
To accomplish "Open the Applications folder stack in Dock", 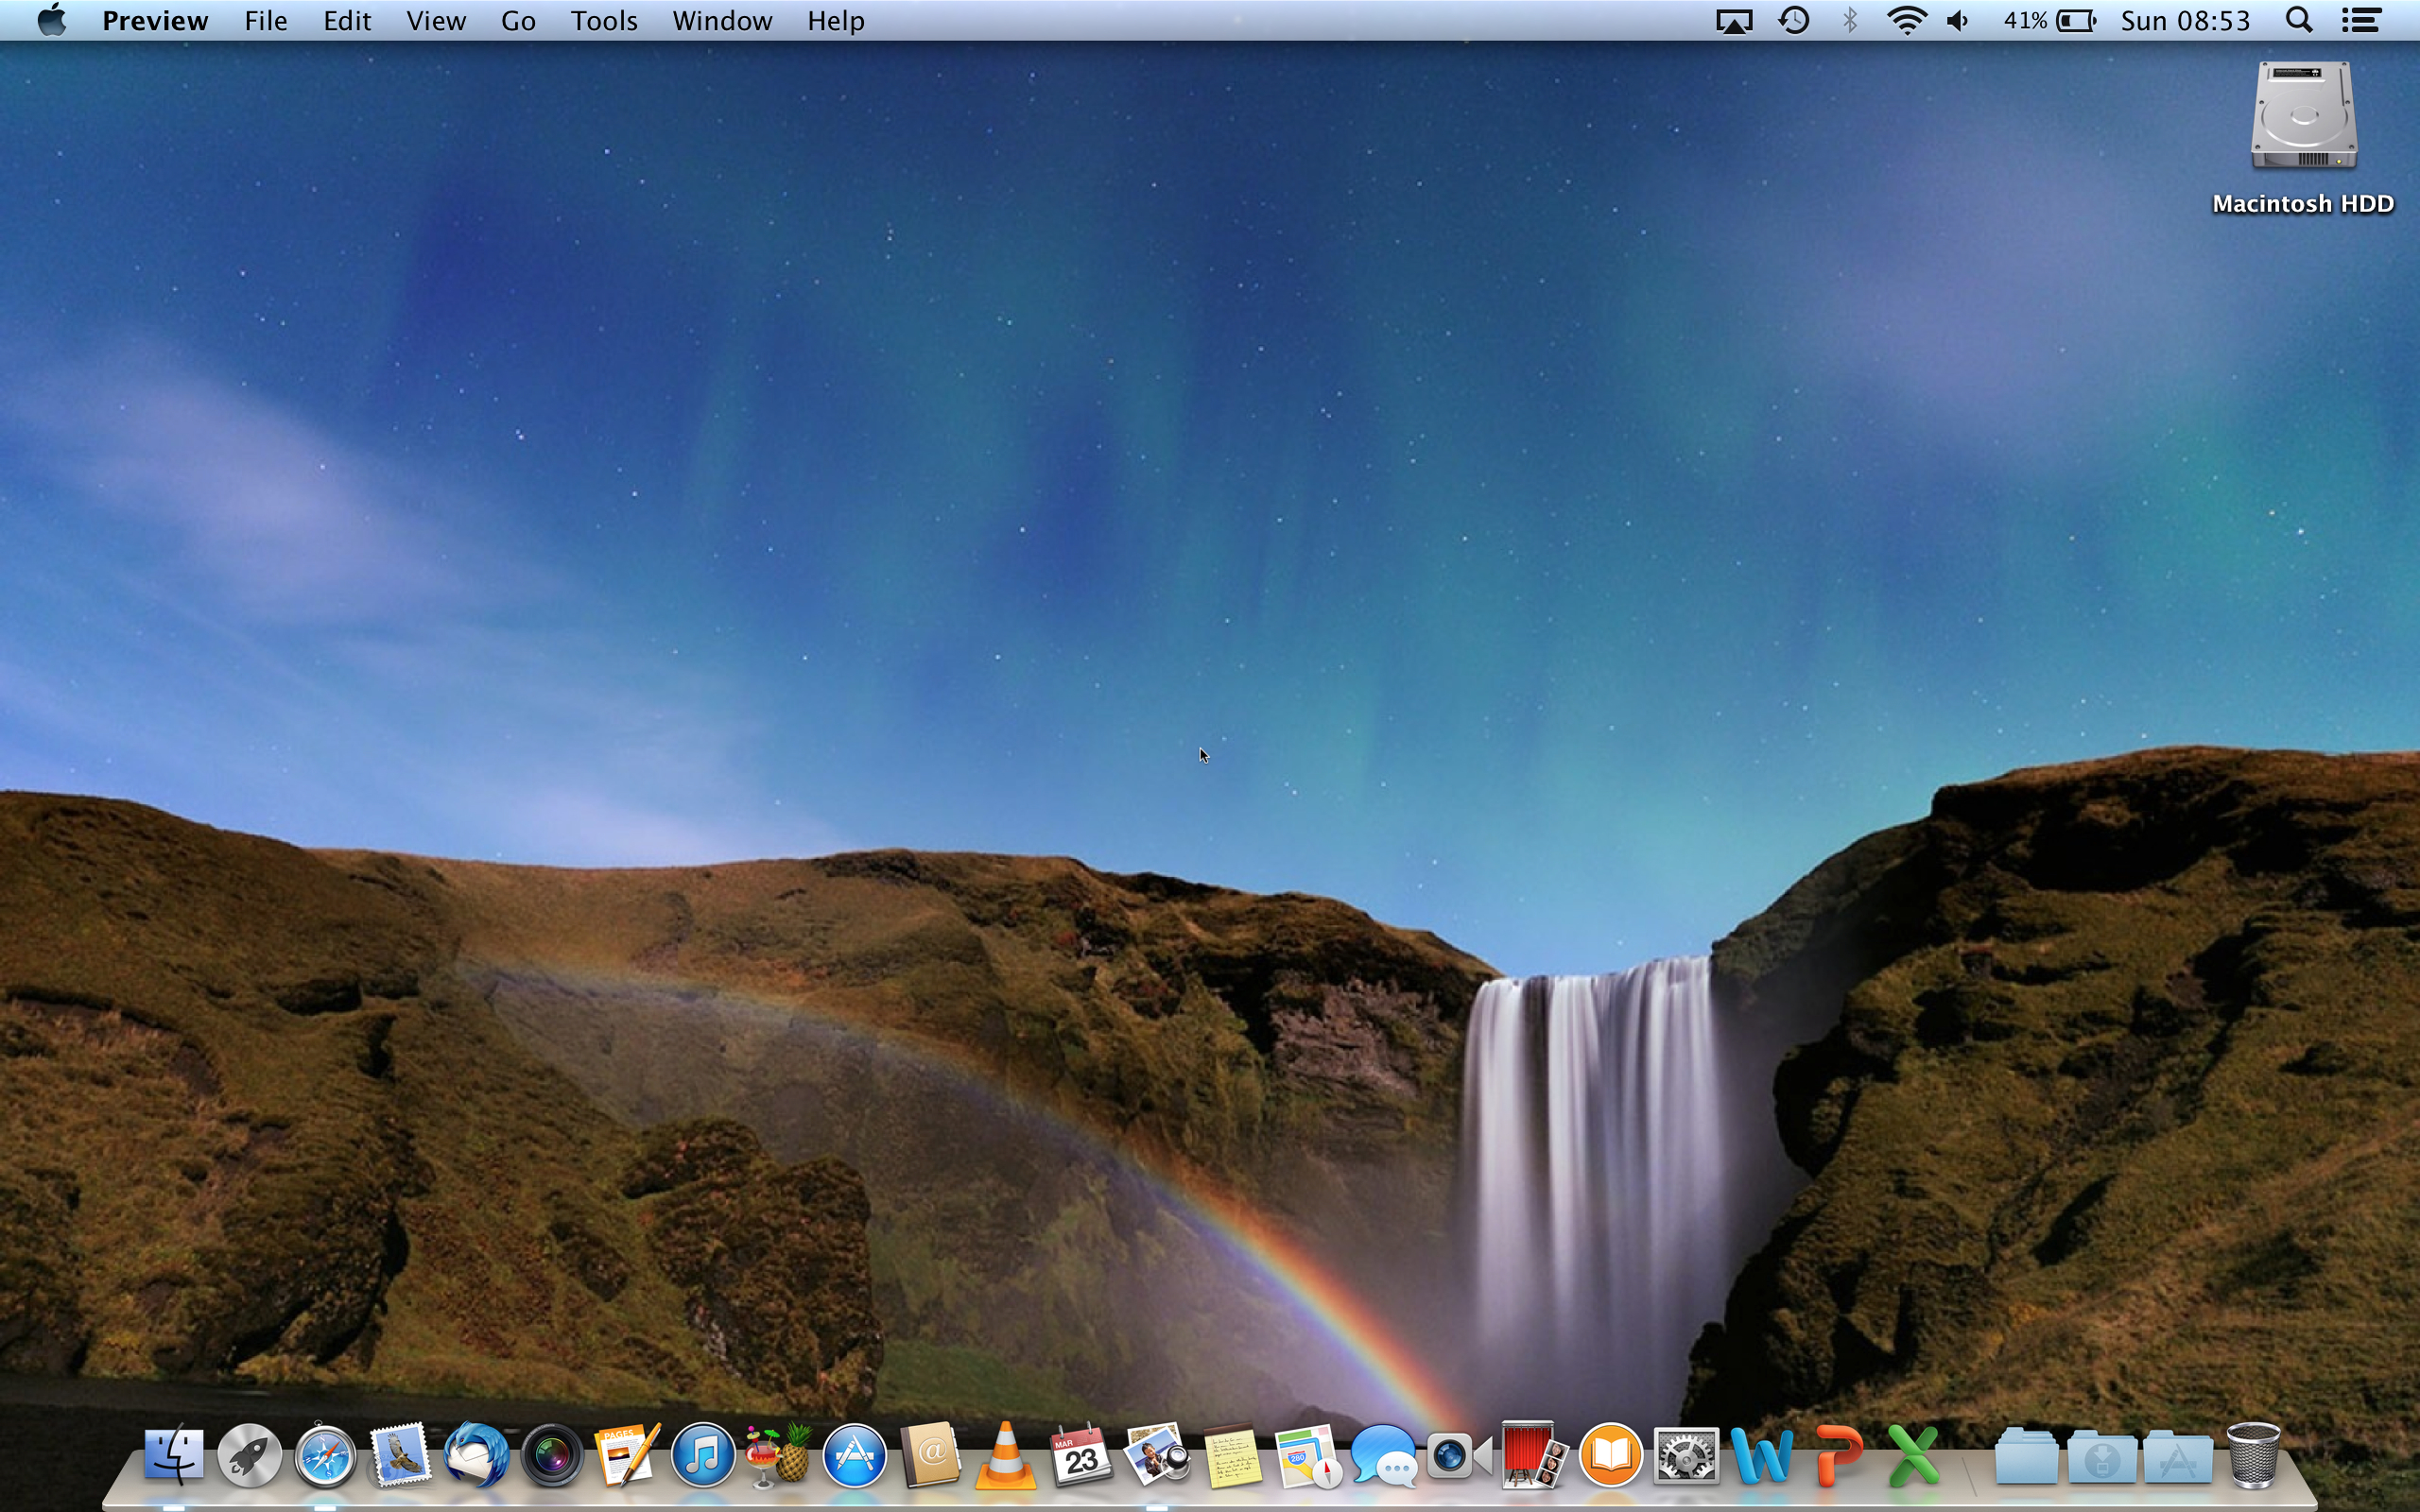I will pos(2177,1455).
